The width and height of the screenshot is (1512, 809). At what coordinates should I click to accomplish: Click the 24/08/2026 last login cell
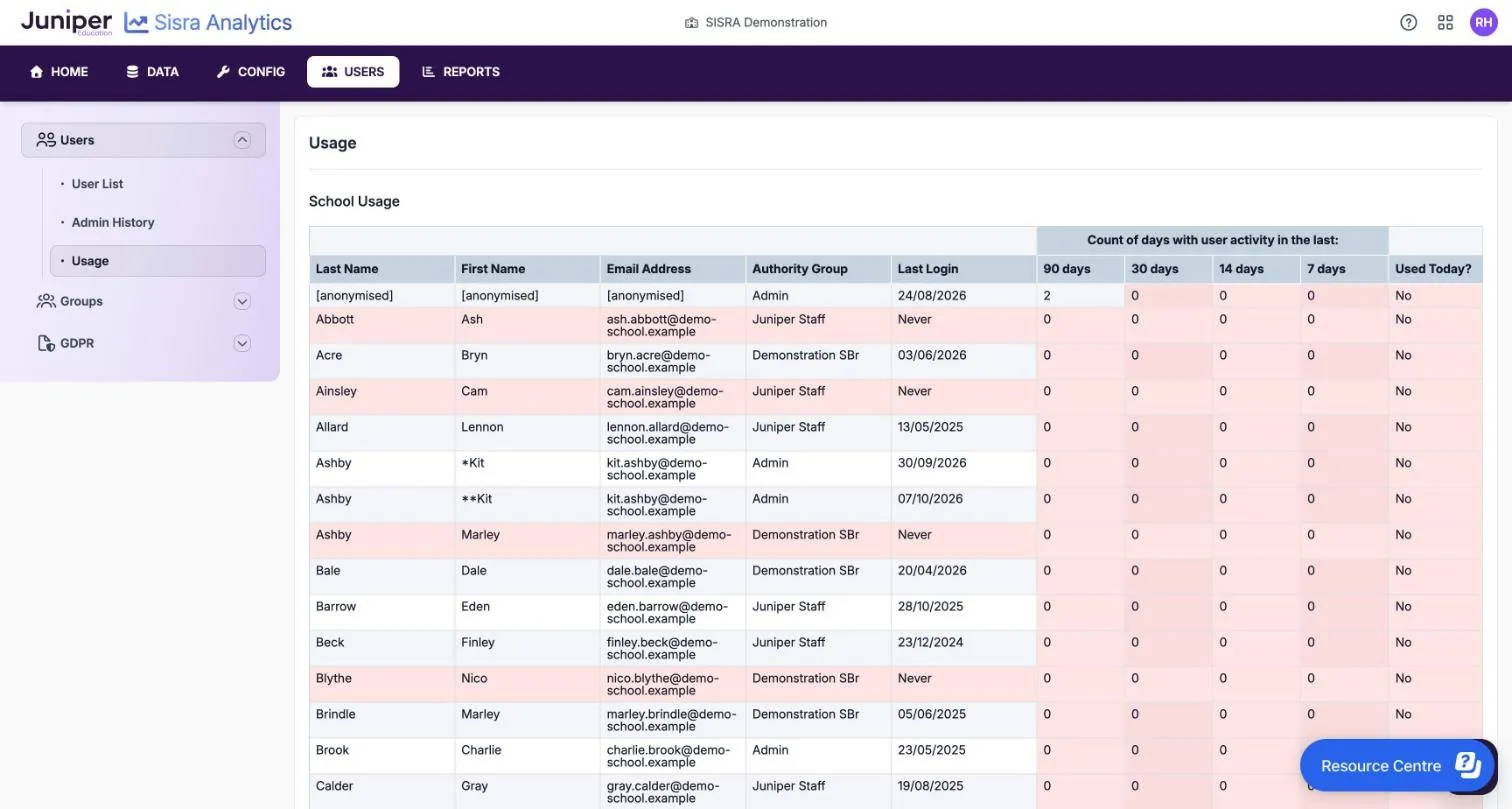tap(964, 296)
